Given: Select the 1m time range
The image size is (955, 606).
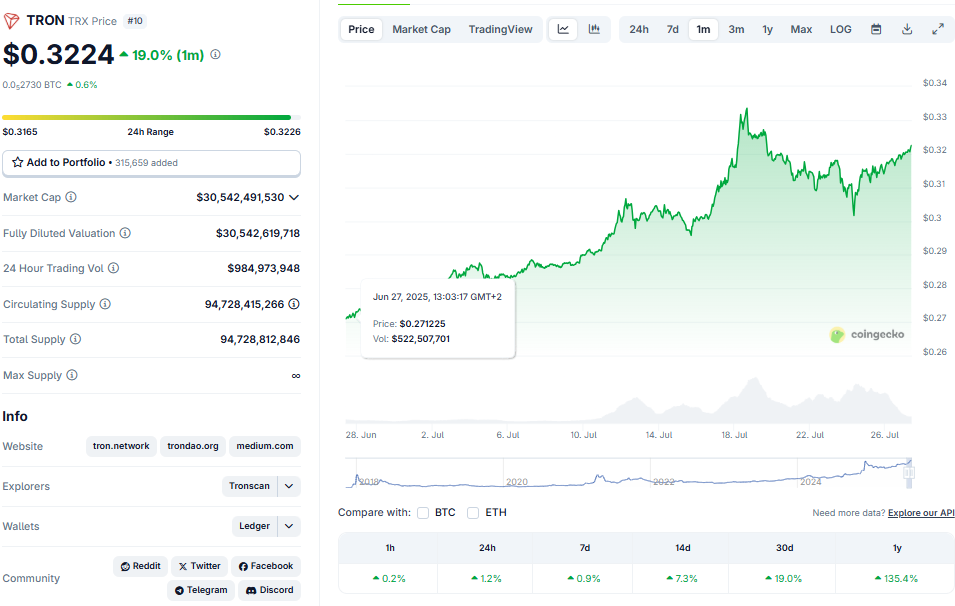Looking at the screenshot, I should [x=703, y=29].
